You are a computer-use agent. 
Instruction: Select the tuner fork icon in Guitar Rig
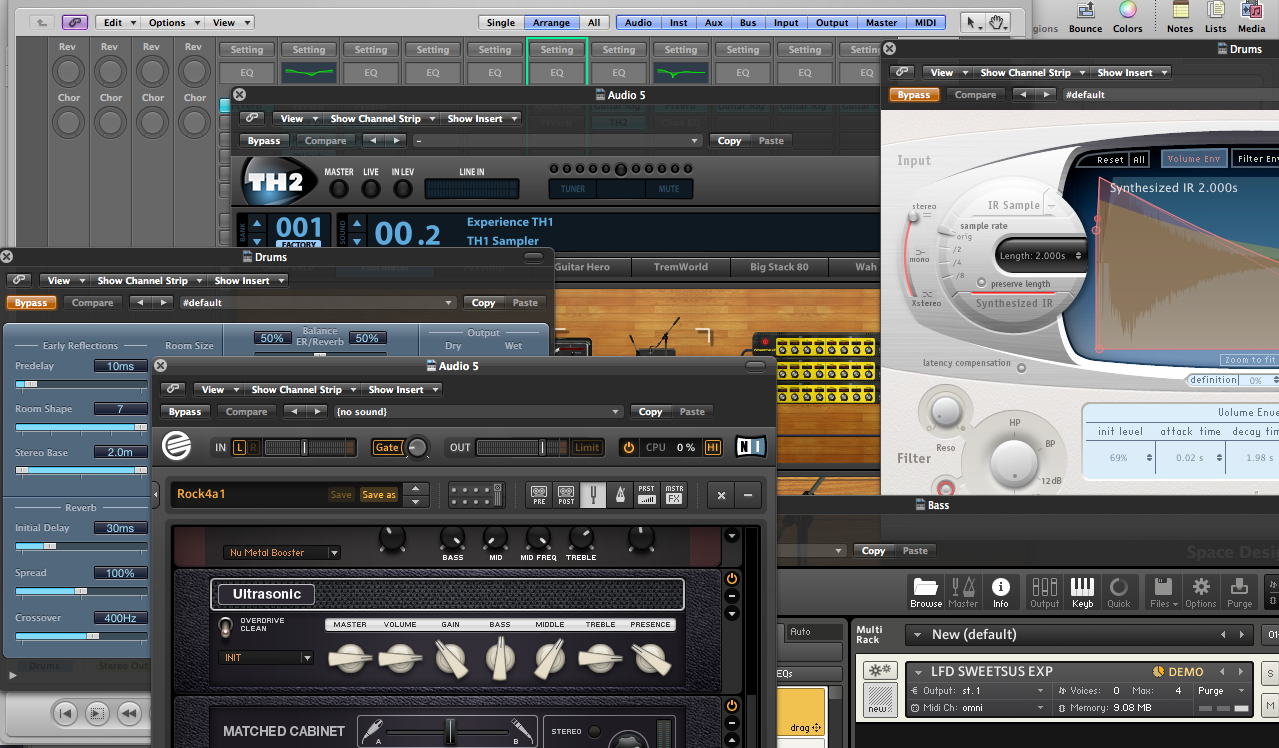593,494
